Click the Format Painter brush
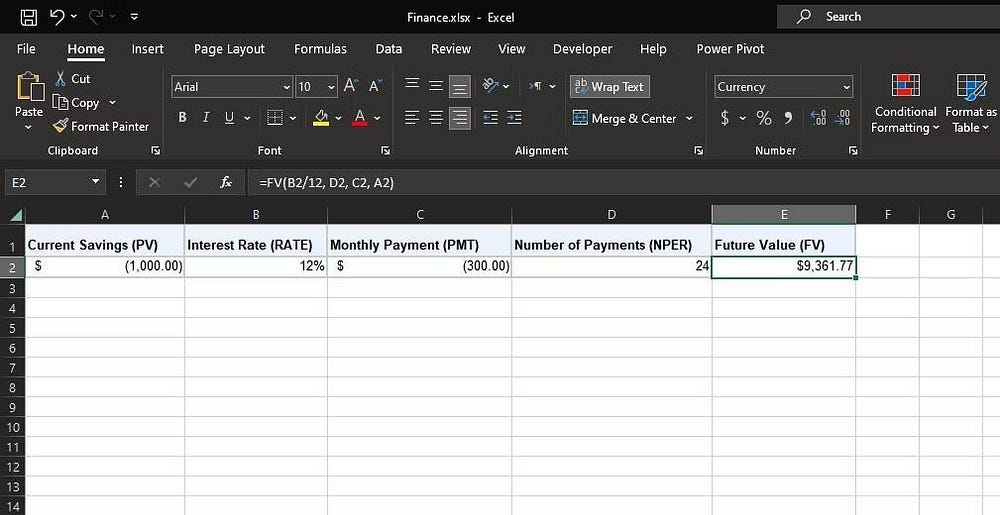This screenshot has height=515, width=1000. pyautogui.click(x=60, y=126)
